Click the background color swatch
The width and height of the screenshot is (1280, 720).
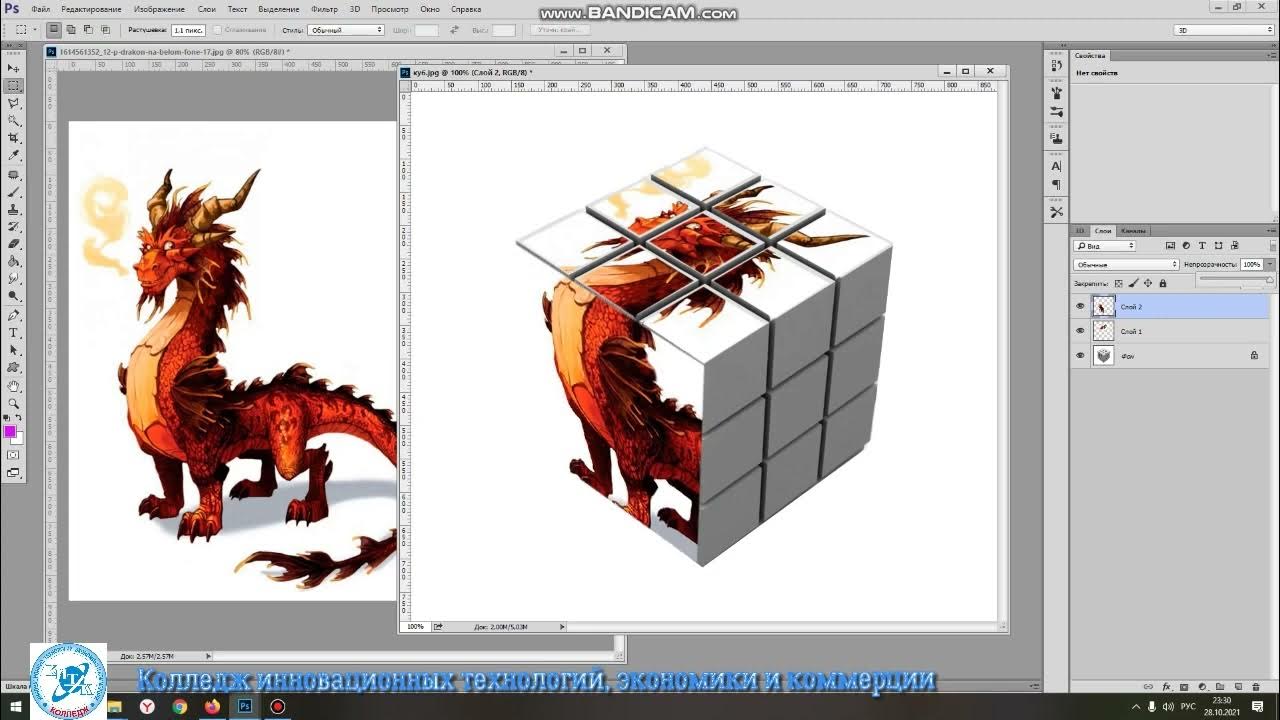pyautogui.click(x=18, y=440)
